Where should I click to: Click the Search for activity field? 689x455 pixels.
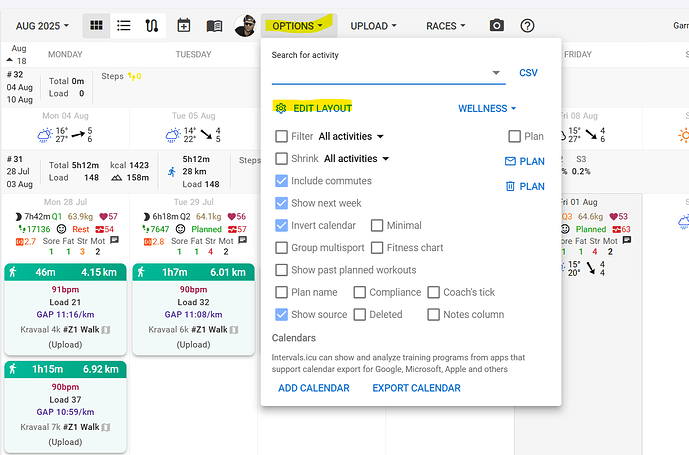(x=381, y=73)
